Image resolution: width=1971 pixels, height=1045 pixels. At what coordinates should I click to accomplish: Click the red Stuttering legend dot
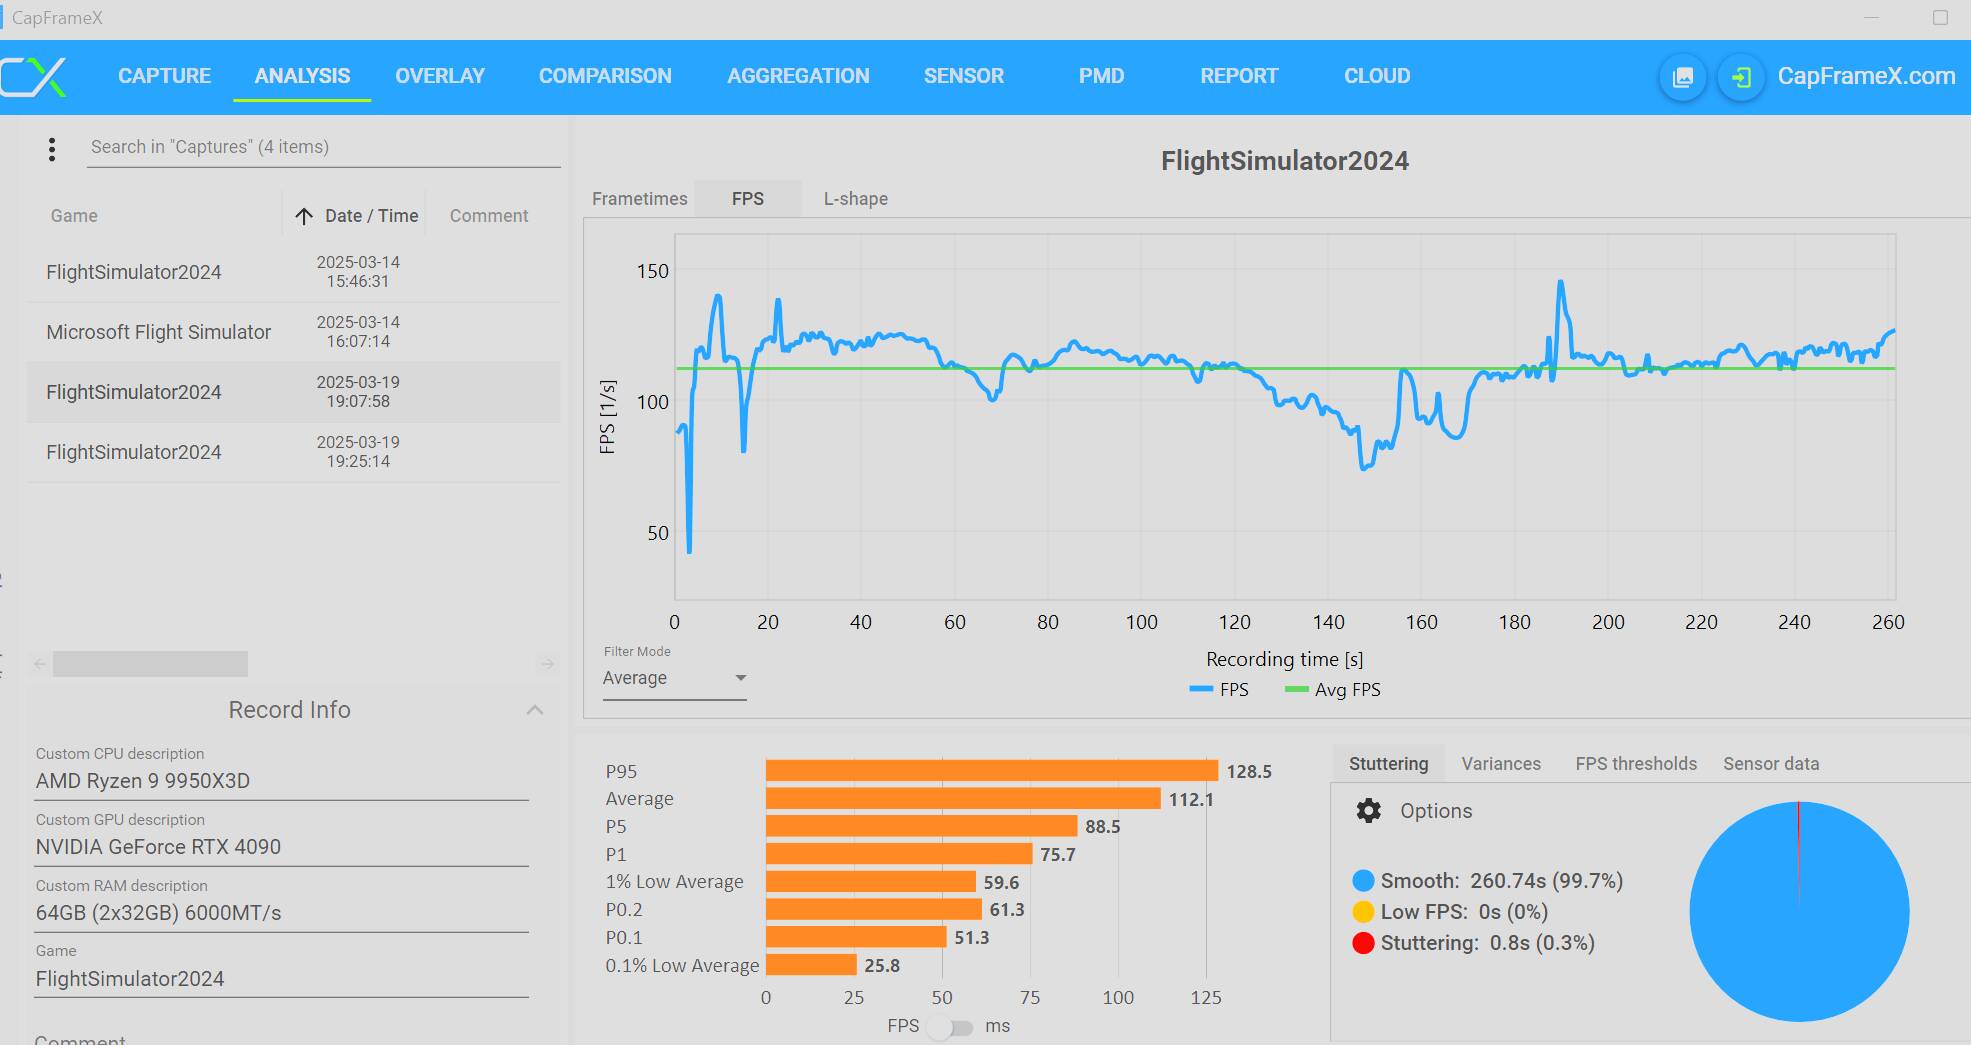(x=1363, y=943)
